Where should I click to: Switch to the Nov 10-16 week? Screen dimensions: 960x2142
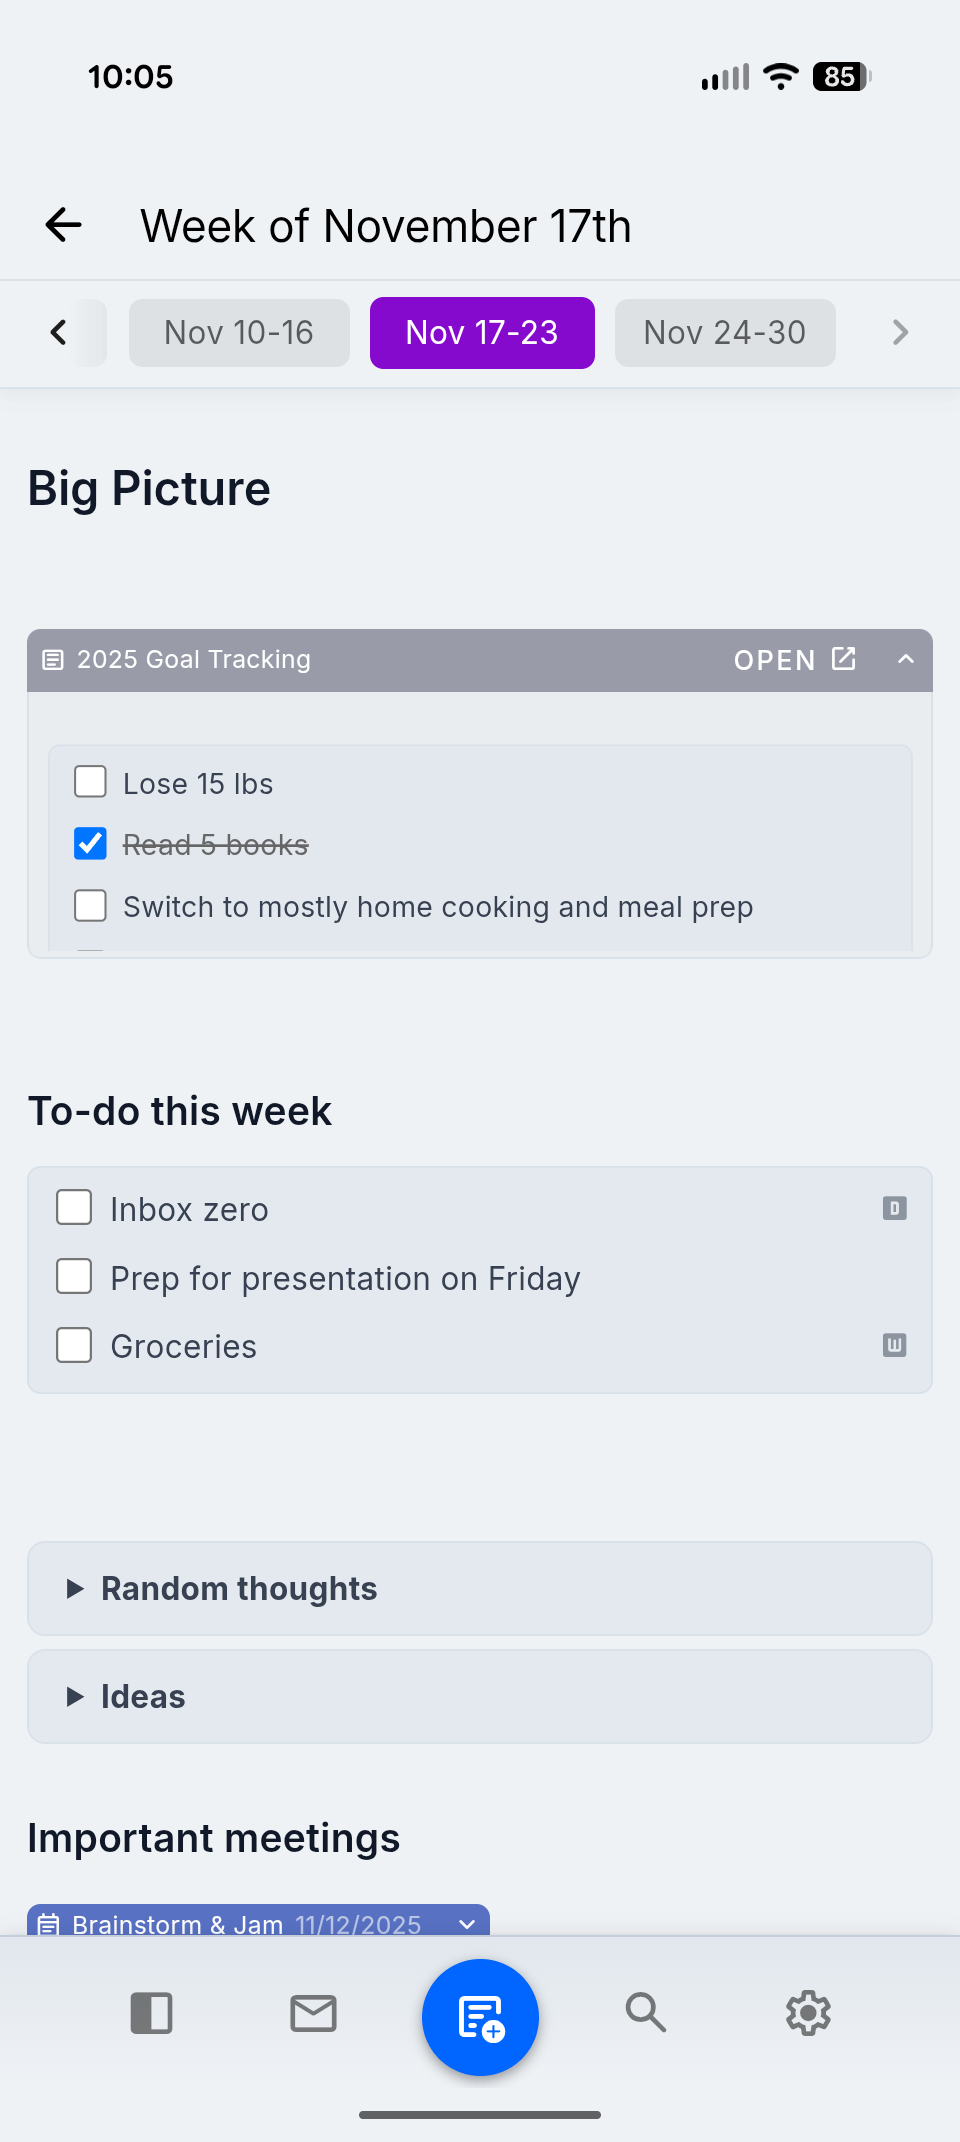(x=239, y=332)
